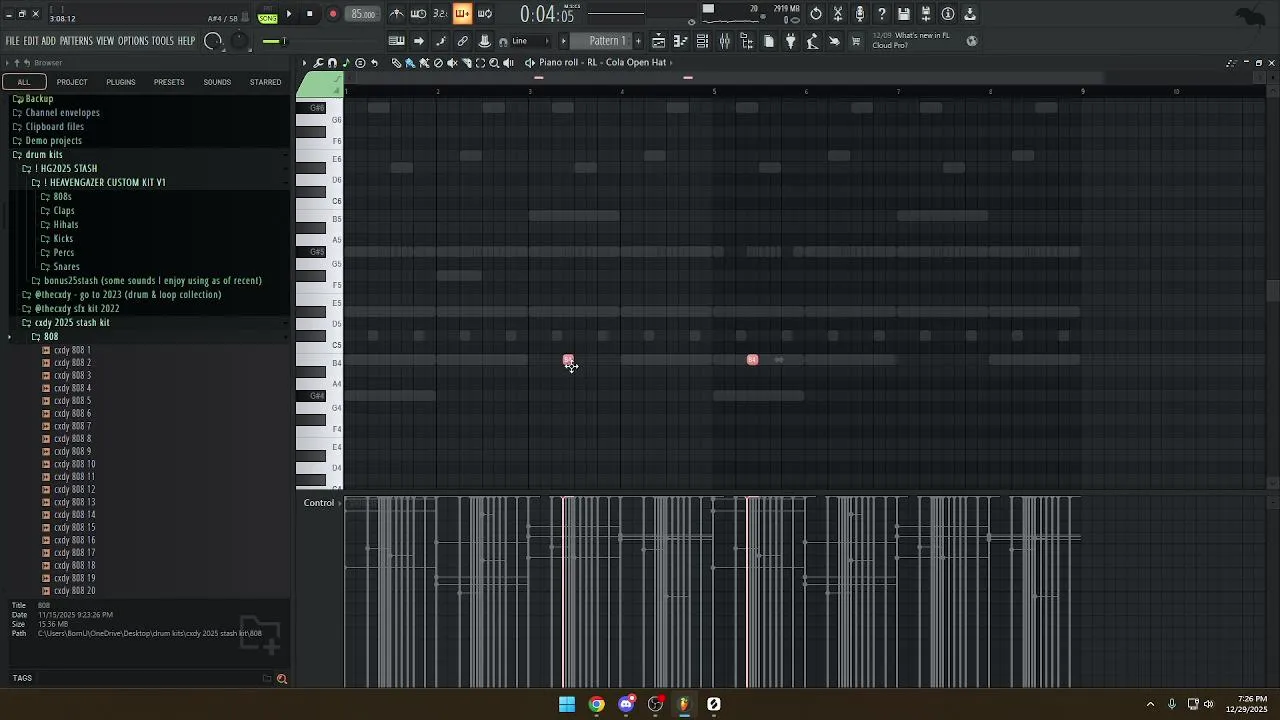This screenshot has width=1280, height=720.
Task: Open the pattern options arrow before Pattern 1
Action: coord(564,41)
